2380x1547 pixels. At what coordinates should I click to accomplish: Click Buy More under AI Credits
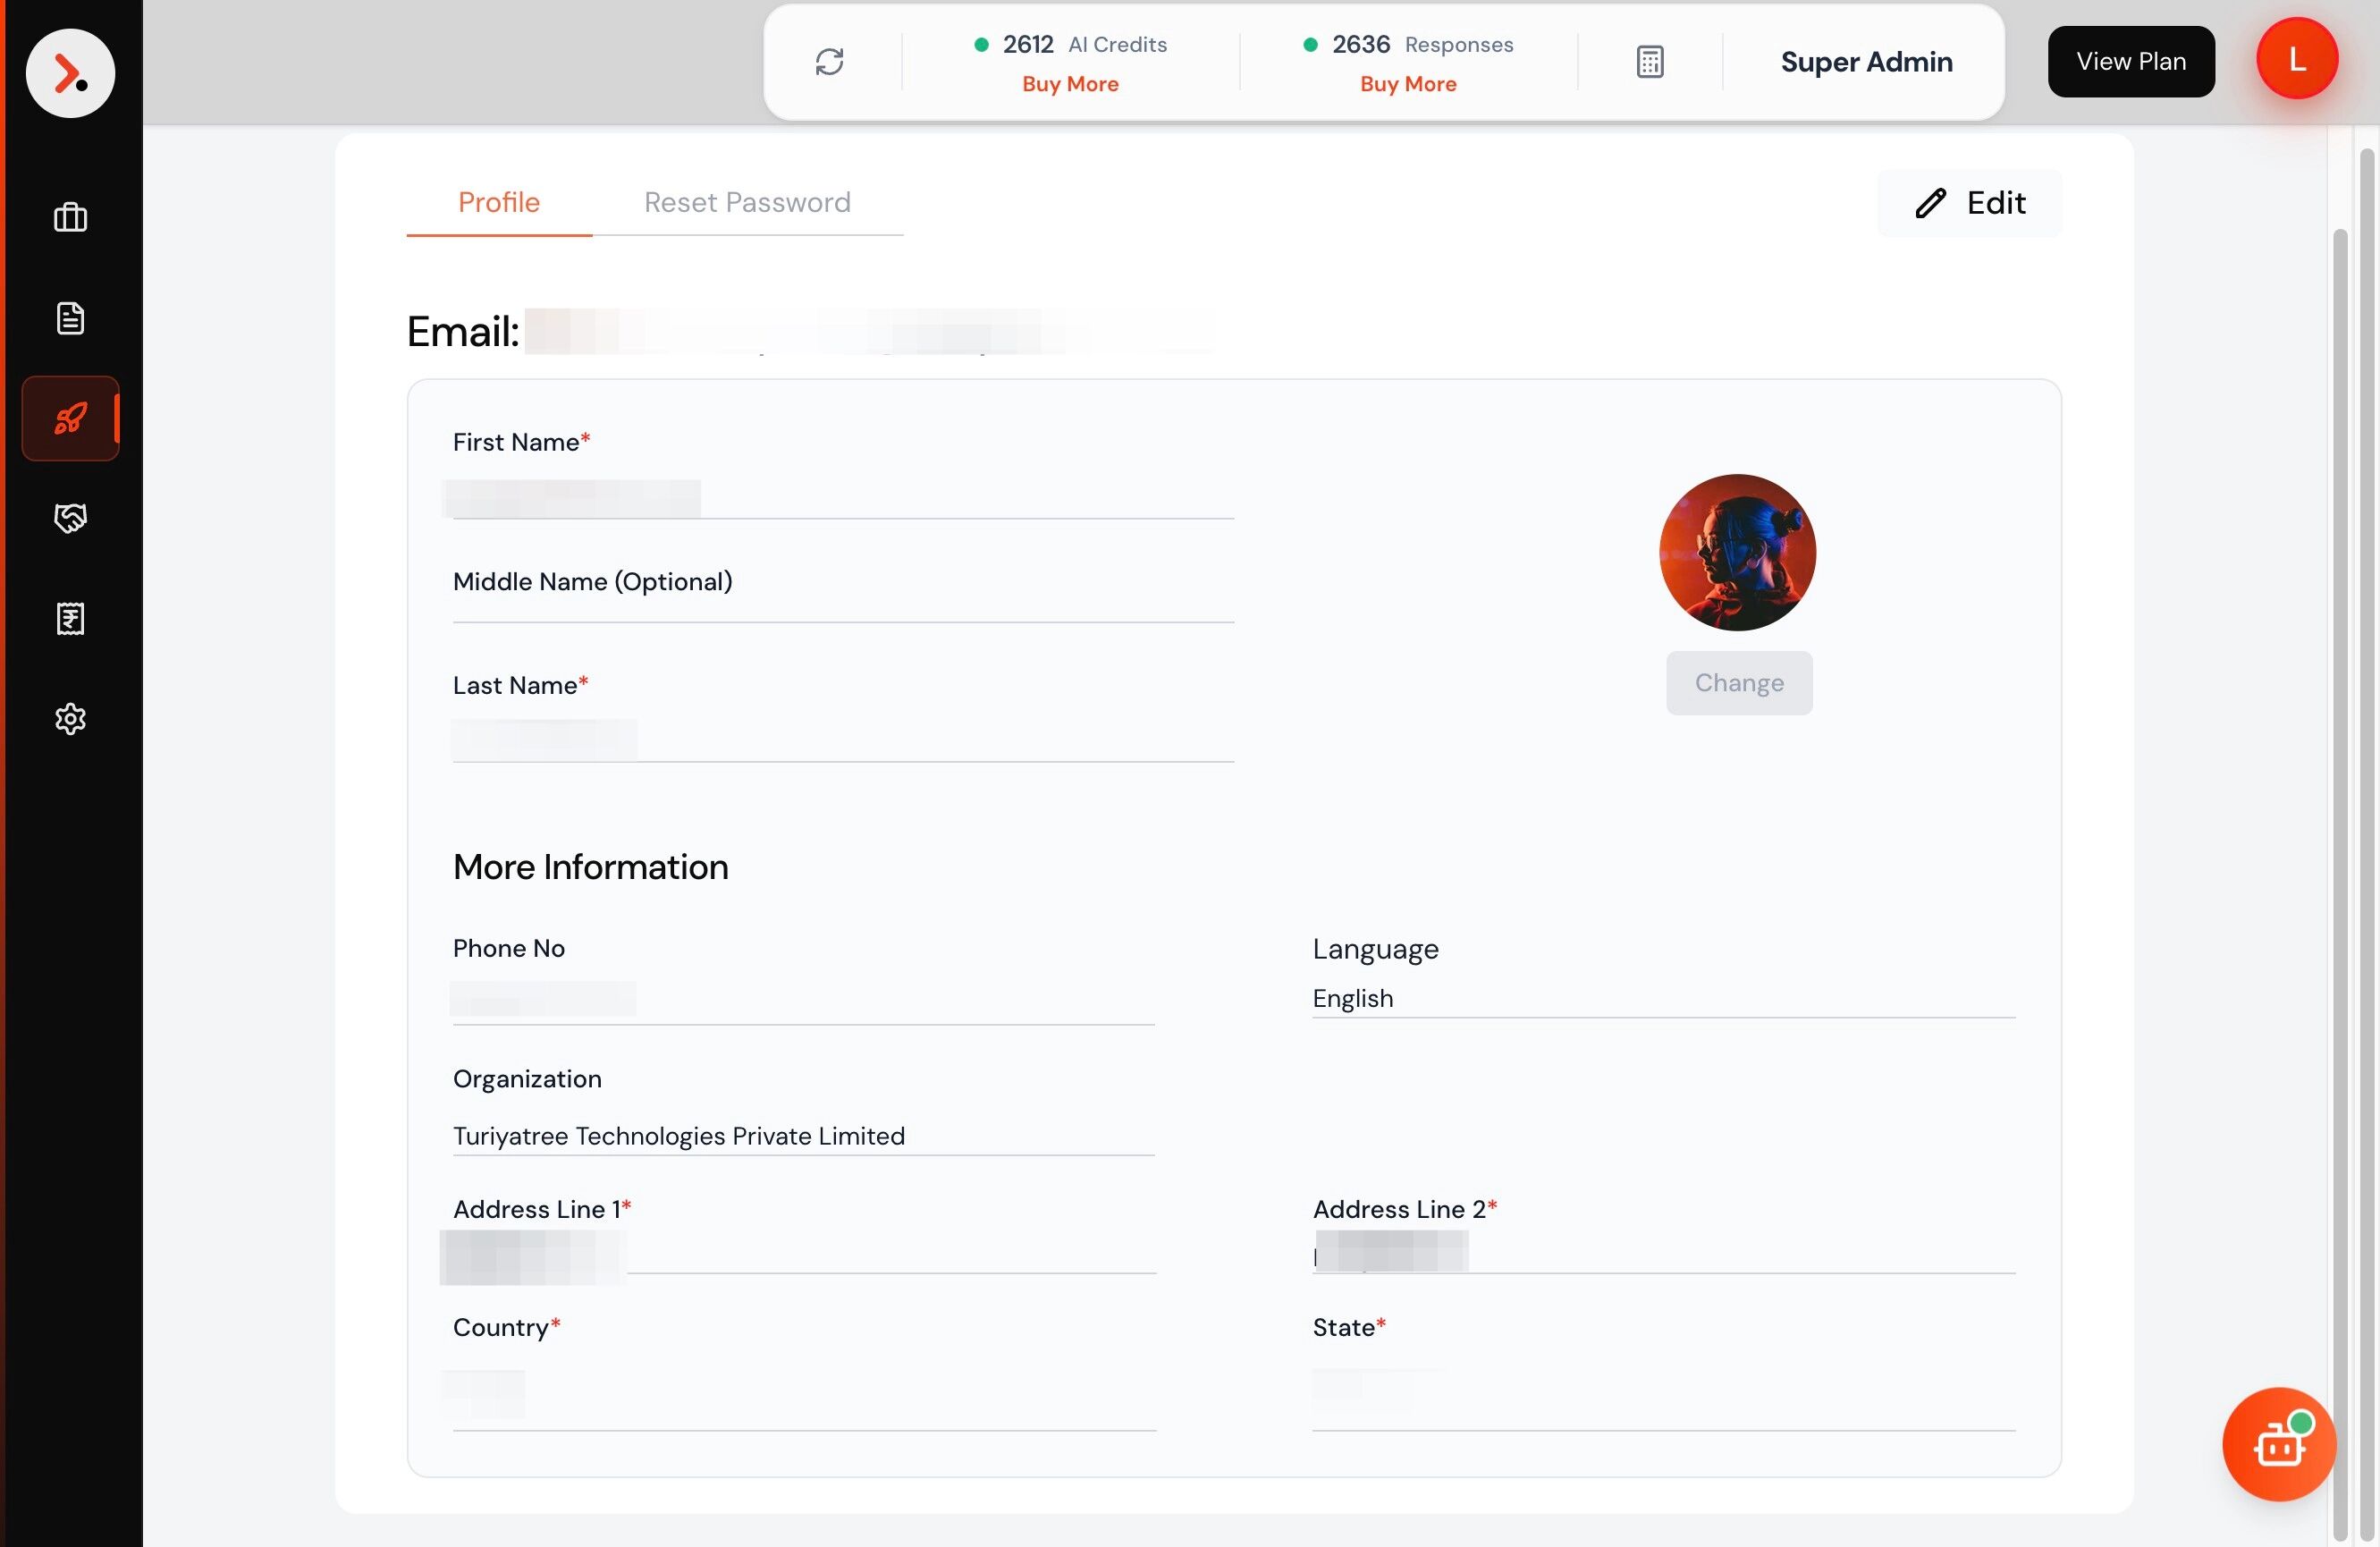(1069, 84)
